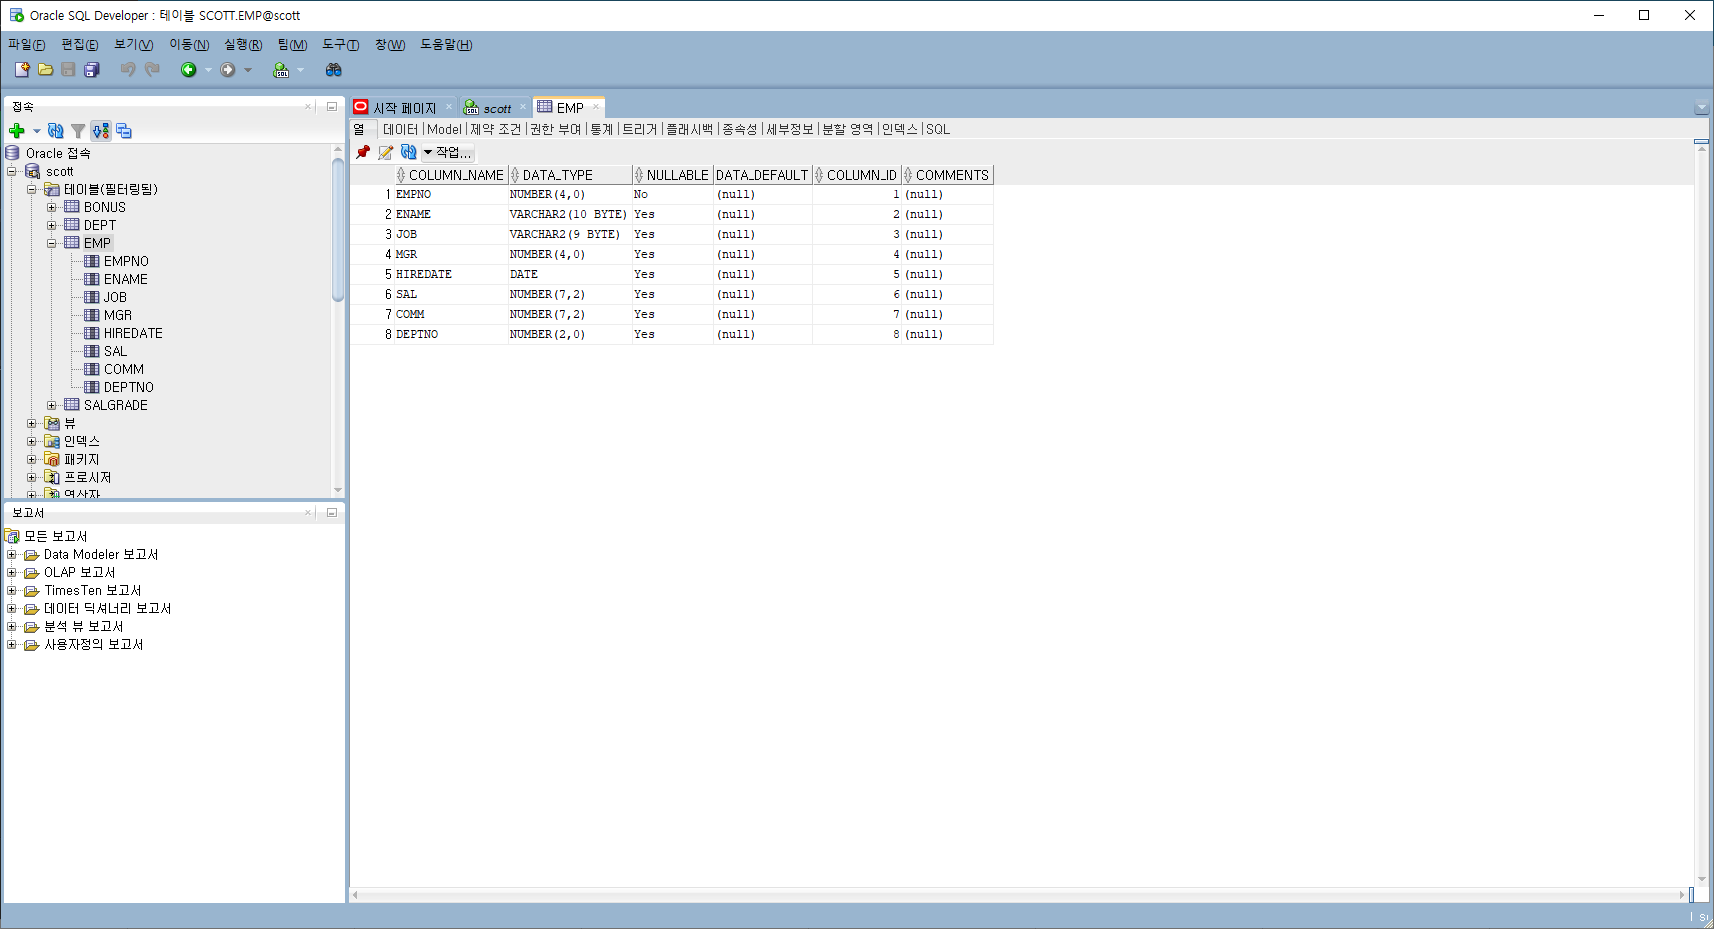Collapse the scott connection node
1714x929 pixels.
12,171
